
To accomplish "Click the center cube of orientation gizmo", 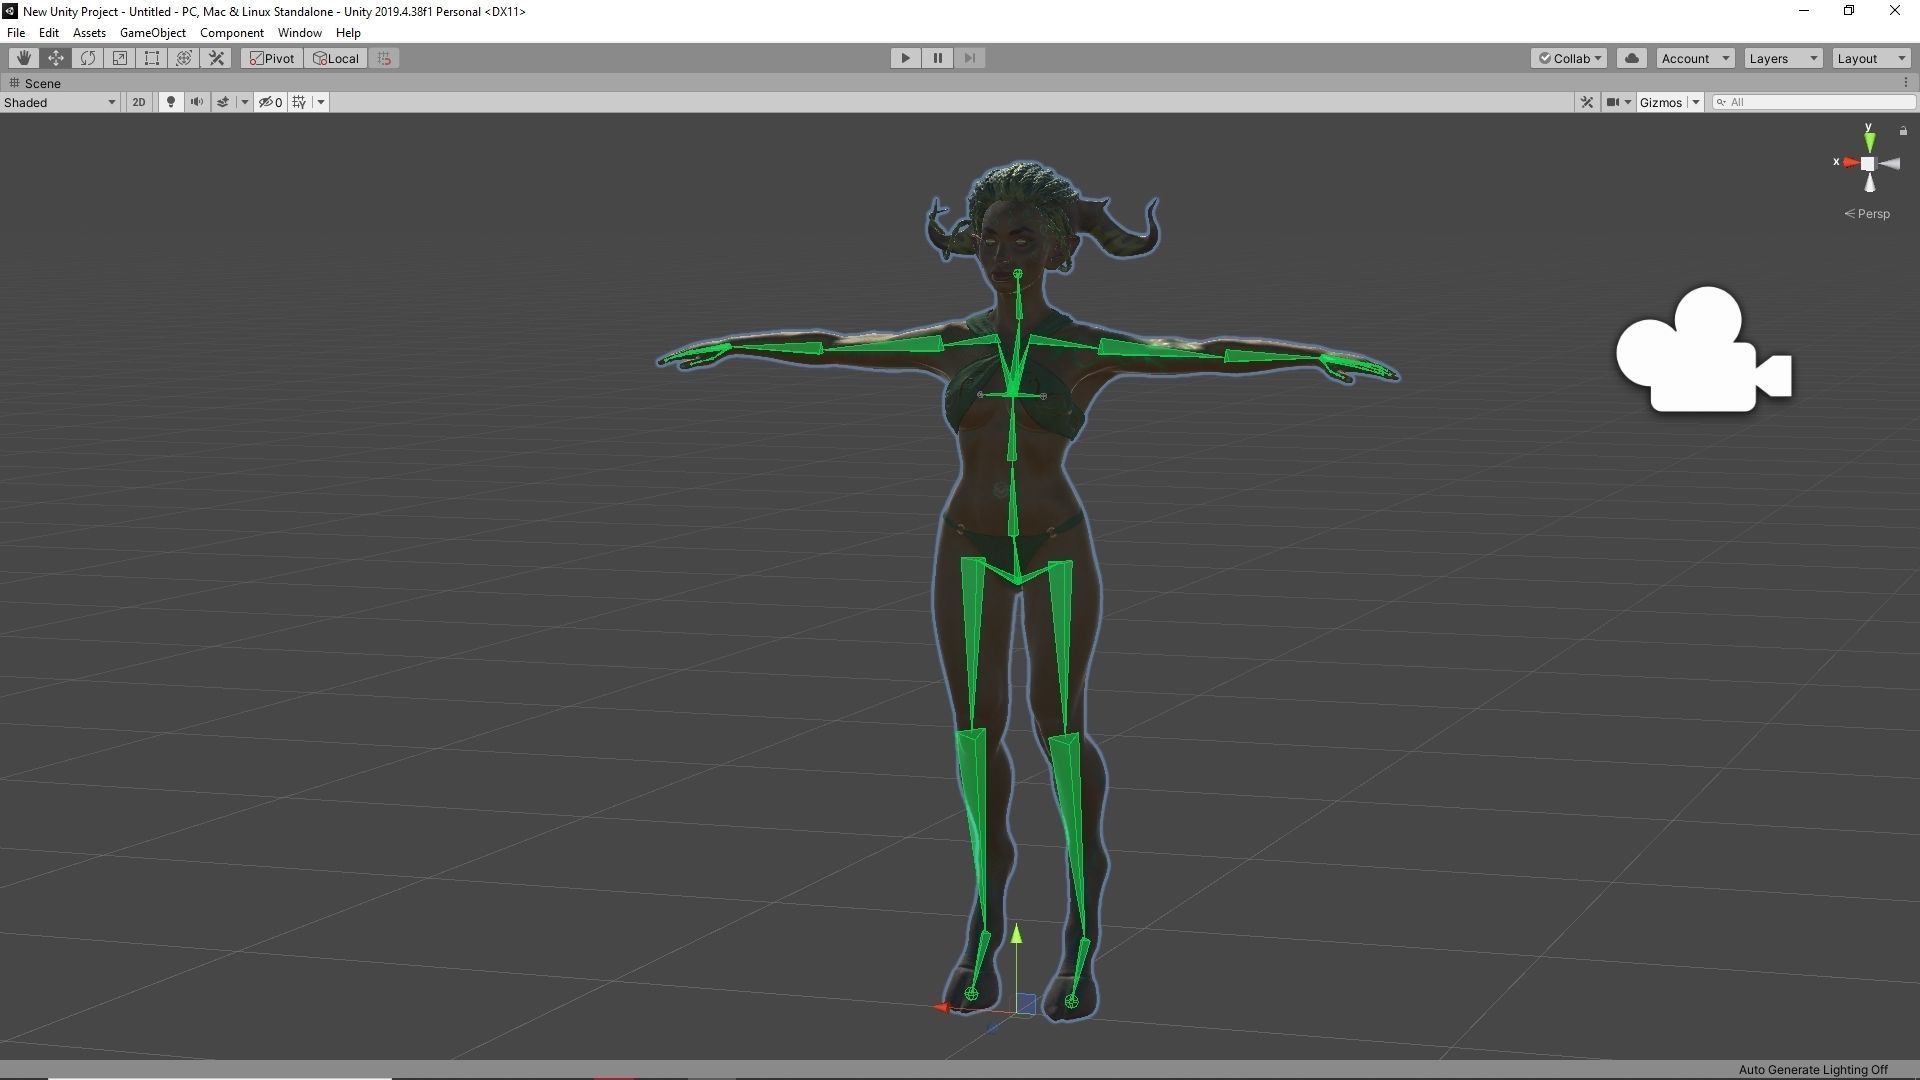I will (x=1867, y=163).
